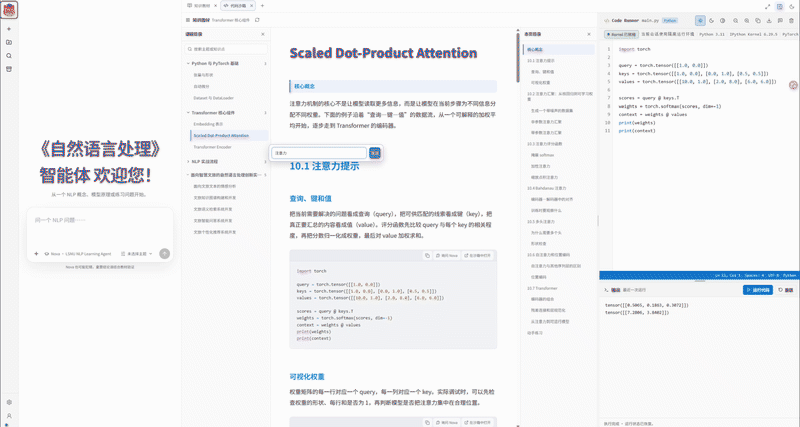Collapse the Transformer 核心组件 section
This screenshot has width=800, height=427.
coord(227,112)
